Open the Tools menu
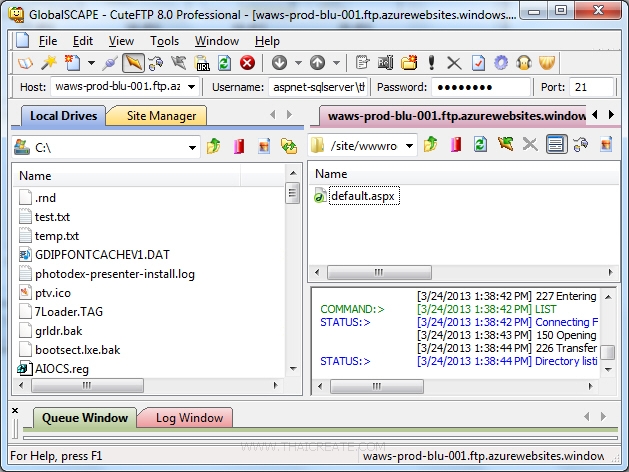This screenshot has height=472, width=629. click(164, 41)
